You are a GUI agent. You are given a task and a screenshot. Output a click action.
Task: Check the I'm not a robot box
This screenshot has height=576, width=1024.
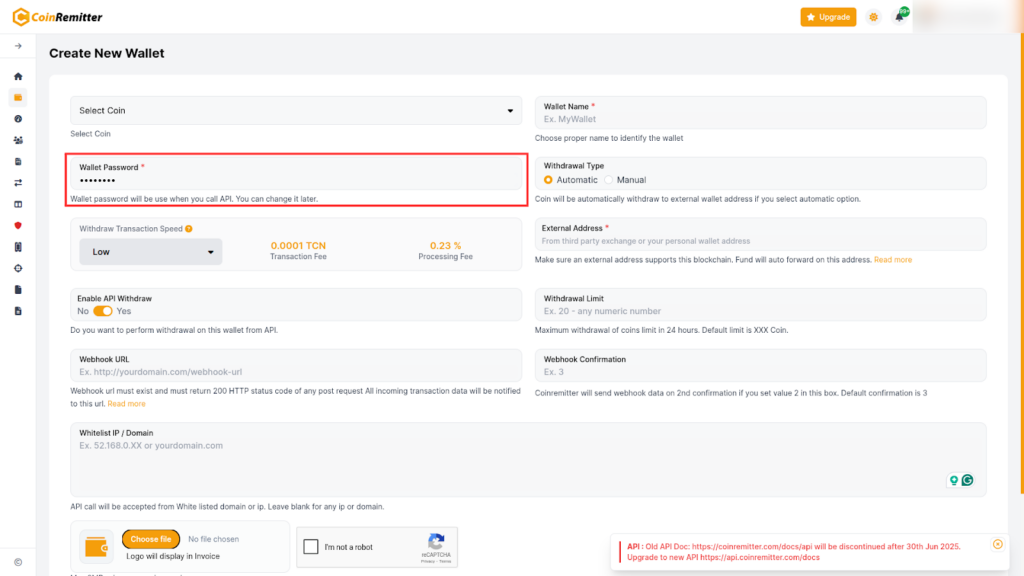[x=311, y=547]
